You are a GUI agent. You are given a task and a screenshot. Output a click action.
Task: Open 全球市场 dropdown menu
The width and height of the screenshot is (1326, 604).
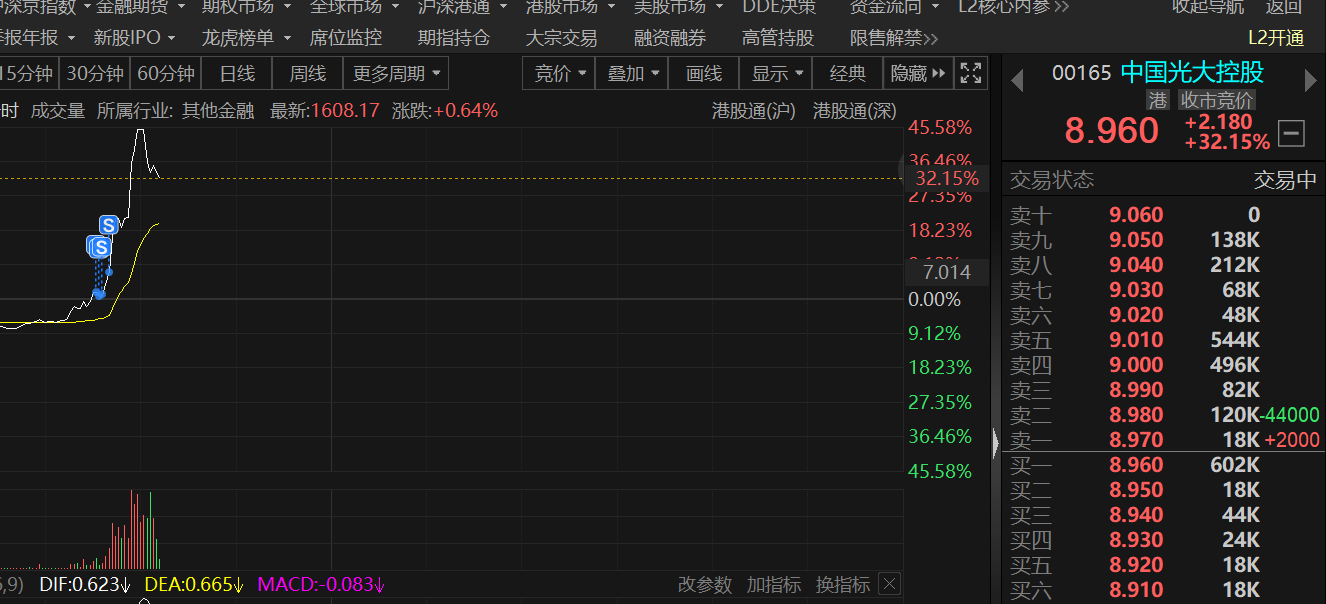[x=354, y=7]
